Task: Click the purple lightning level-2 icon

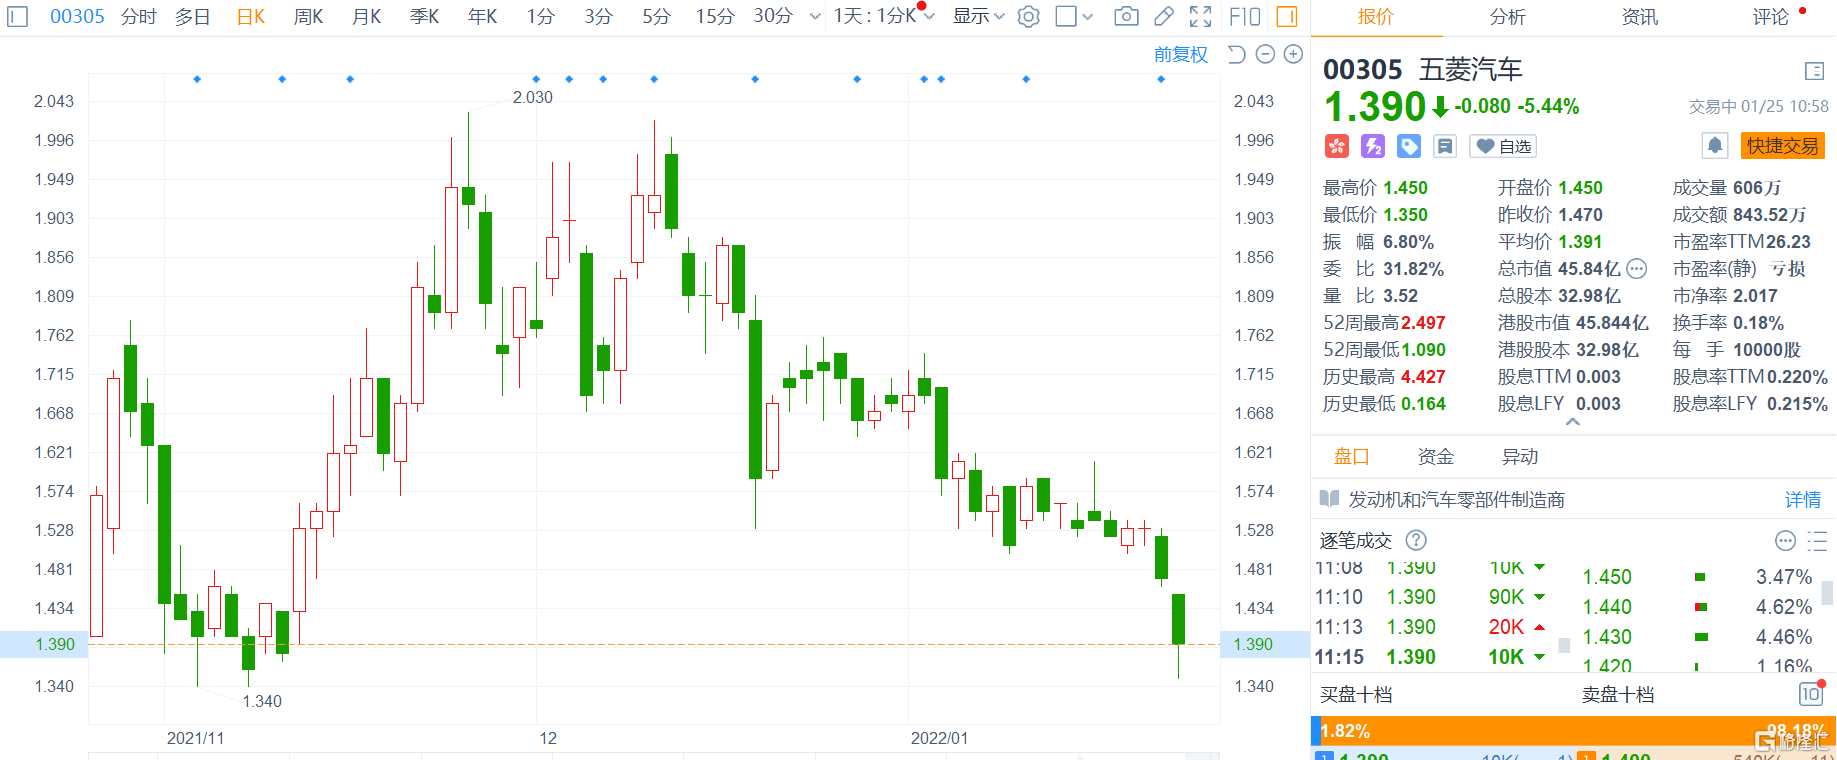Action: (1373, 146)
